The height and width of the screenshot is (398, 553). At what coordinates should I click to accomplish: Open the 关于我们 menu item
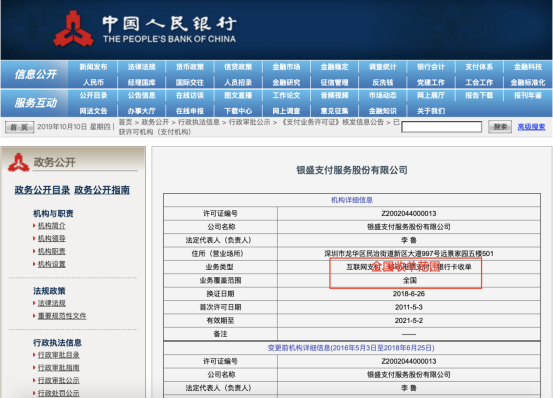coord(431,111)
